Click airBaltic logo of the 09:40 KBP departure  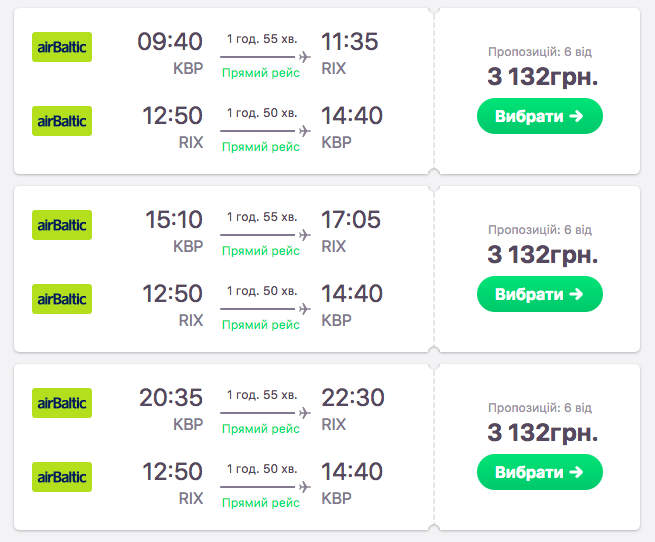[x=62, y=47]
